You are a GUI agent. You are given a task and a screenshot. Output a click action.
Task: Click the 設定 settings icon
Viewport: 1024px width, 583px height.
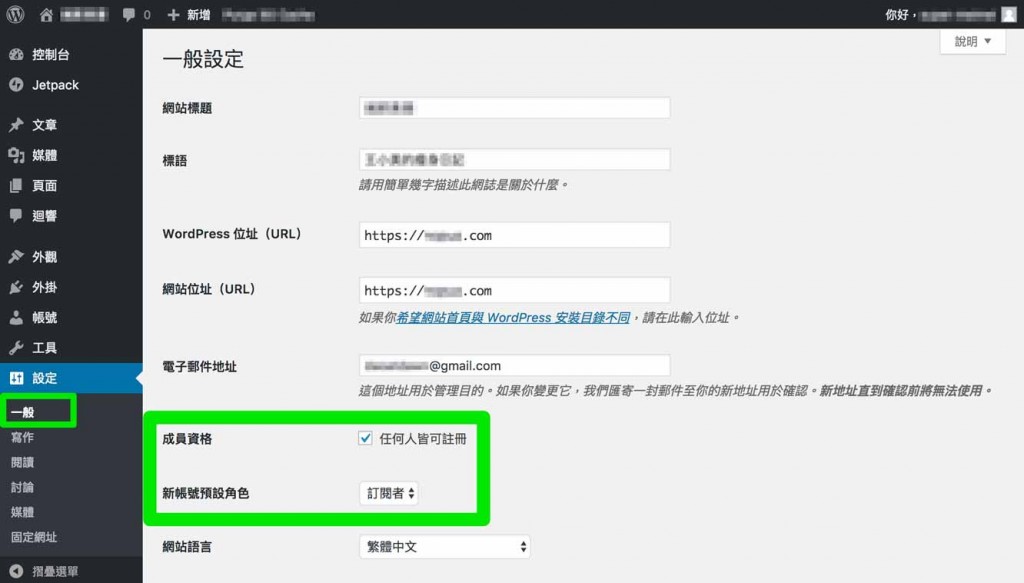click(x=16, y=378)
